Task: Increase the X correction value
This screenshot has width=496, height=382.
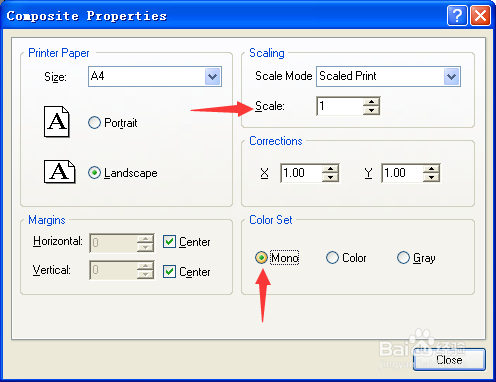Action: [330, 169]
